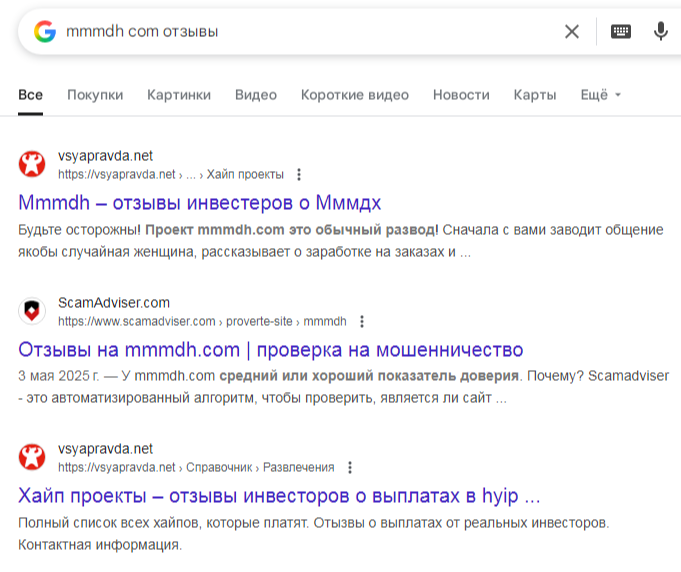Switch to the Новости tab
Image resolution: width=681 pixels, height=572 pixels.
(x=461, y=95)
